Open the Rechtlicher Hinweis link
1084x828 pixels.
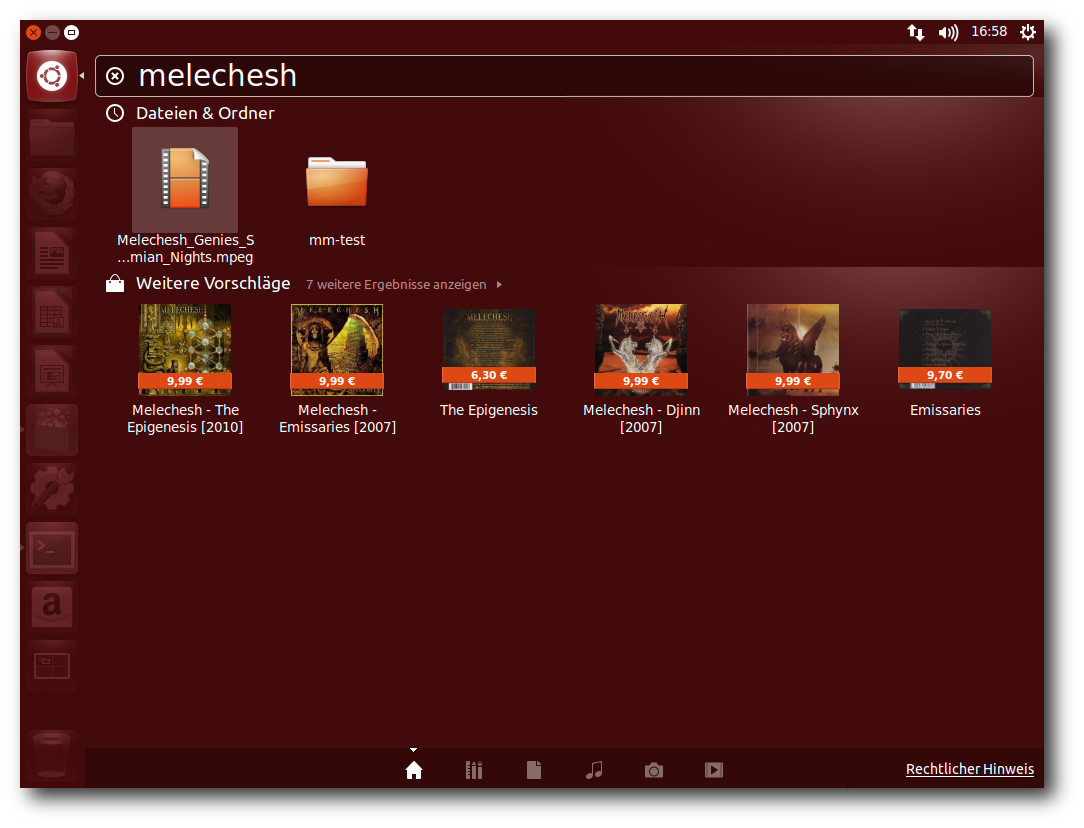coord(970,769)
